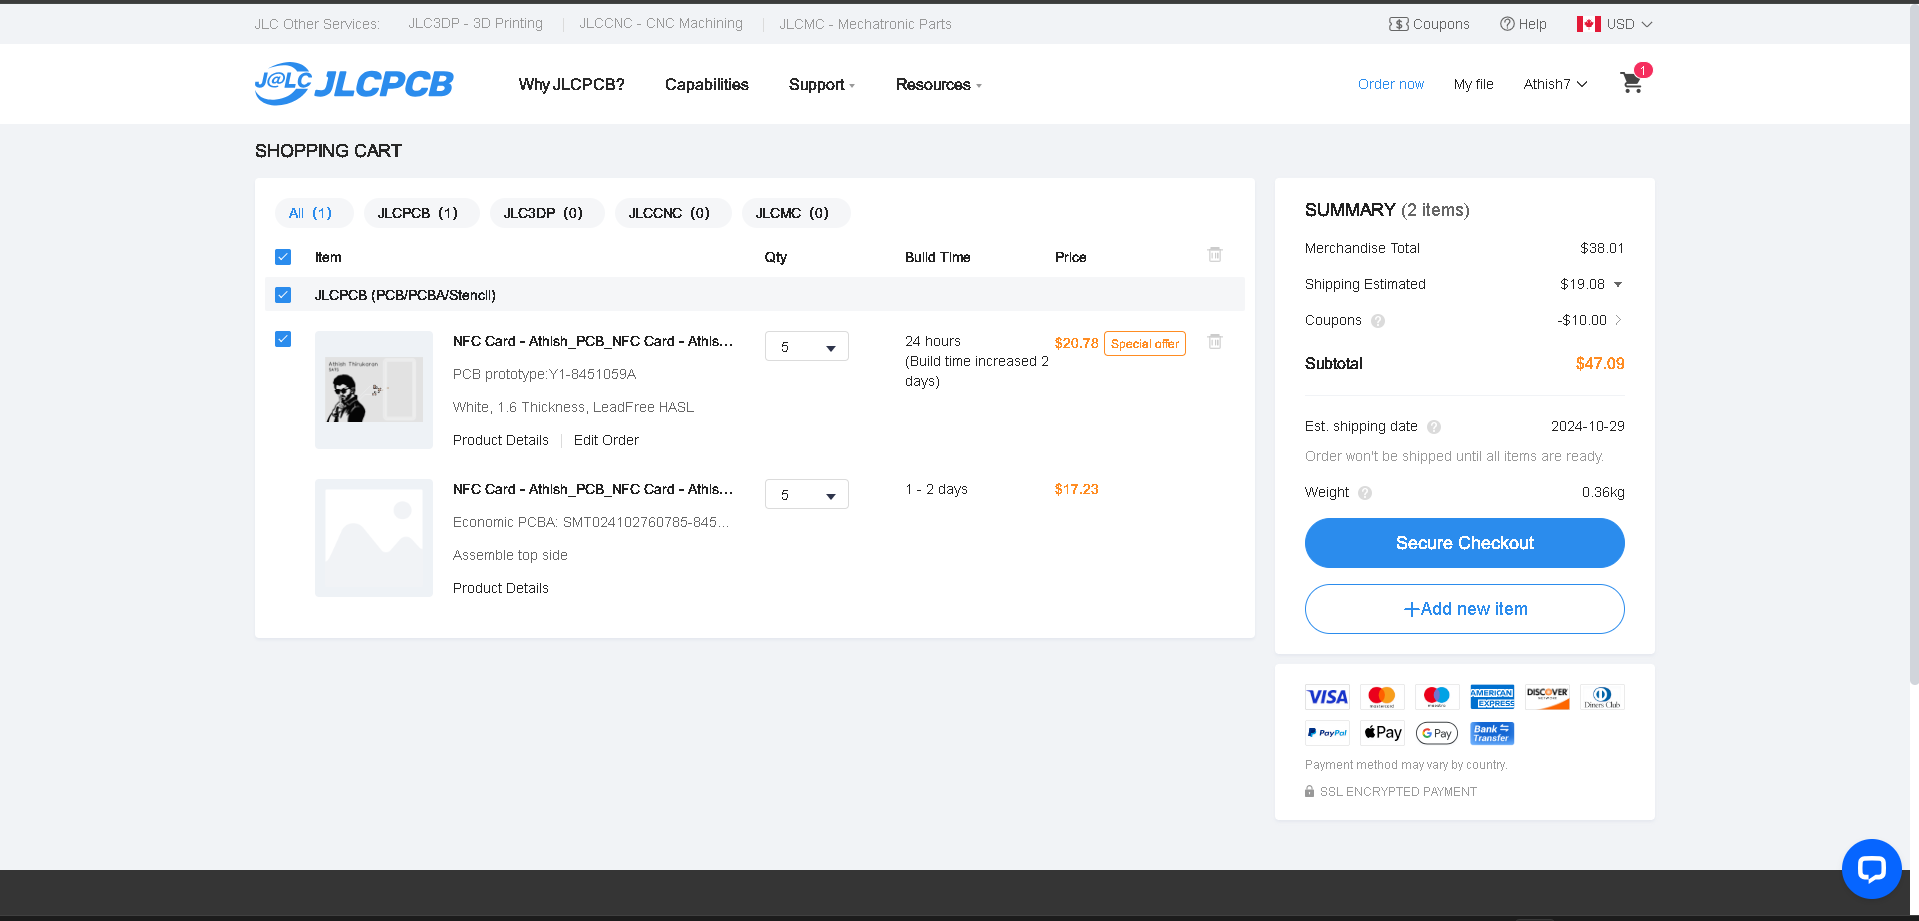
Task: Expand the Support menu
Action: (x=821, y=85)
